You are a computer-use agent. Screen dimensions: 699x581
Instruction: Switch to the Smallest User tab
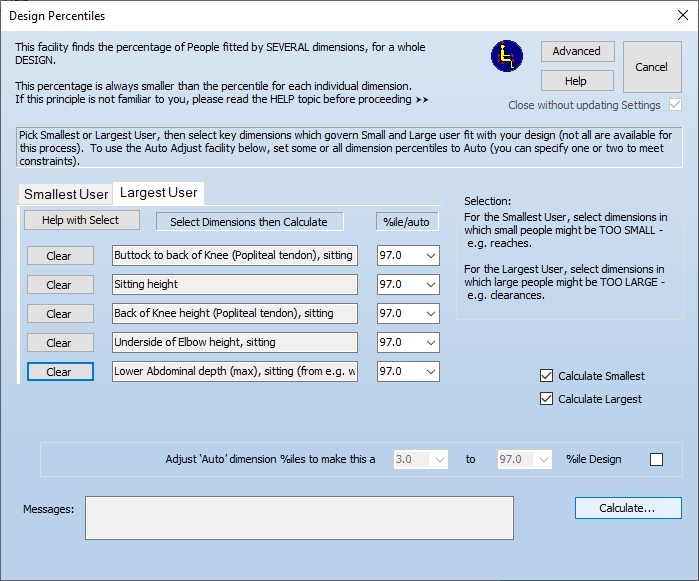[x=66, y=194]
